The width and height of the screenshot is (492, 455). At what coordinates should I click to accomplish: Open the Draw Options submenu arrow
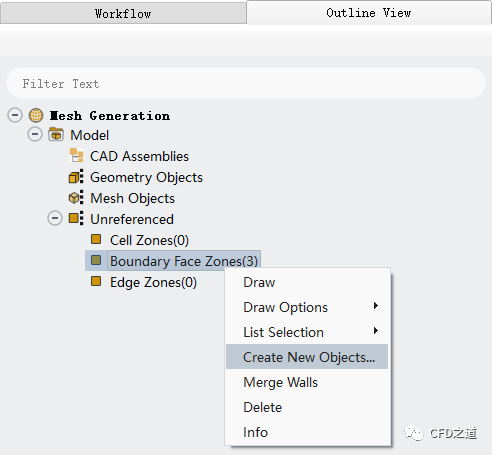pyautogui.click(x=376, y=306)
